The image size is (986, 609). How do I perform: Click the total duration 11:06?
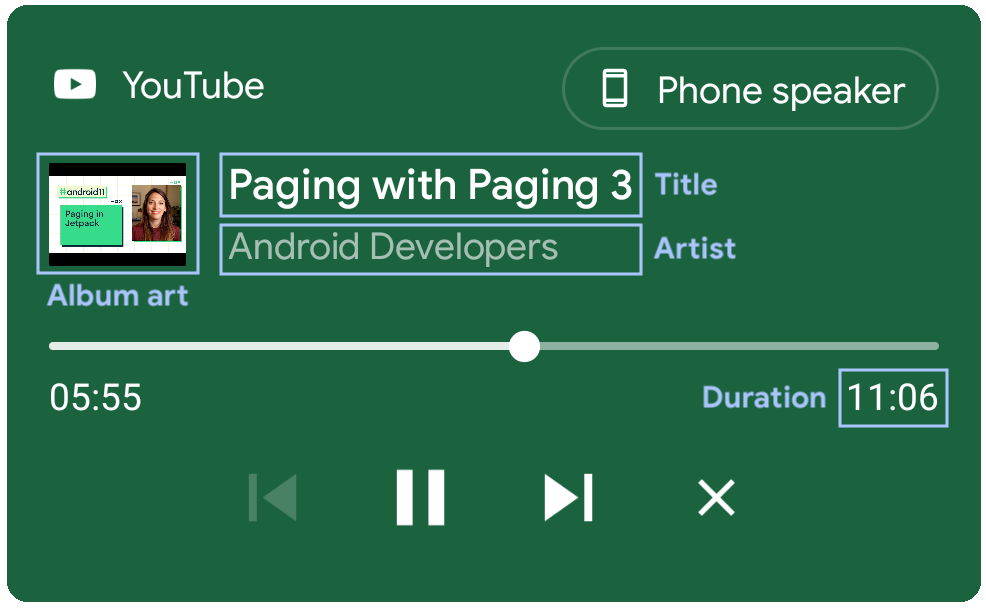893,398
